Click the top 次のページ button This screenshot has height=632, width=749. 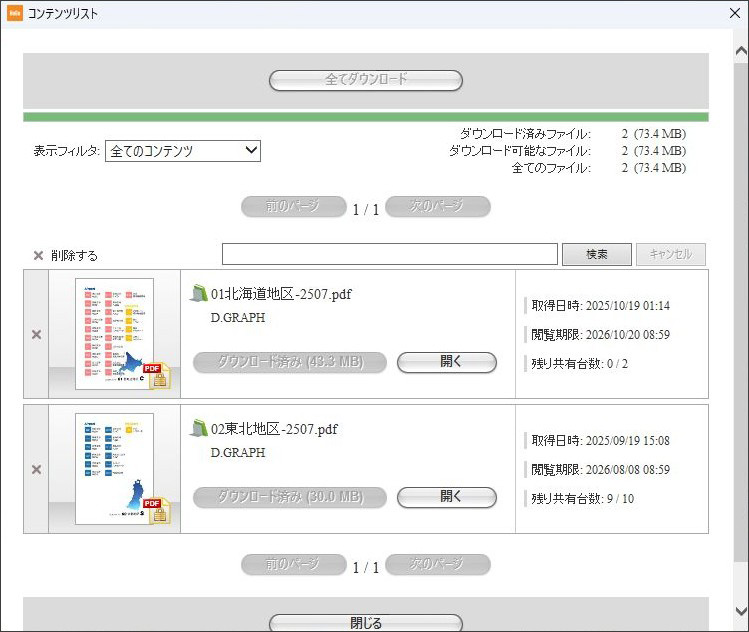(x=437, y=207)
